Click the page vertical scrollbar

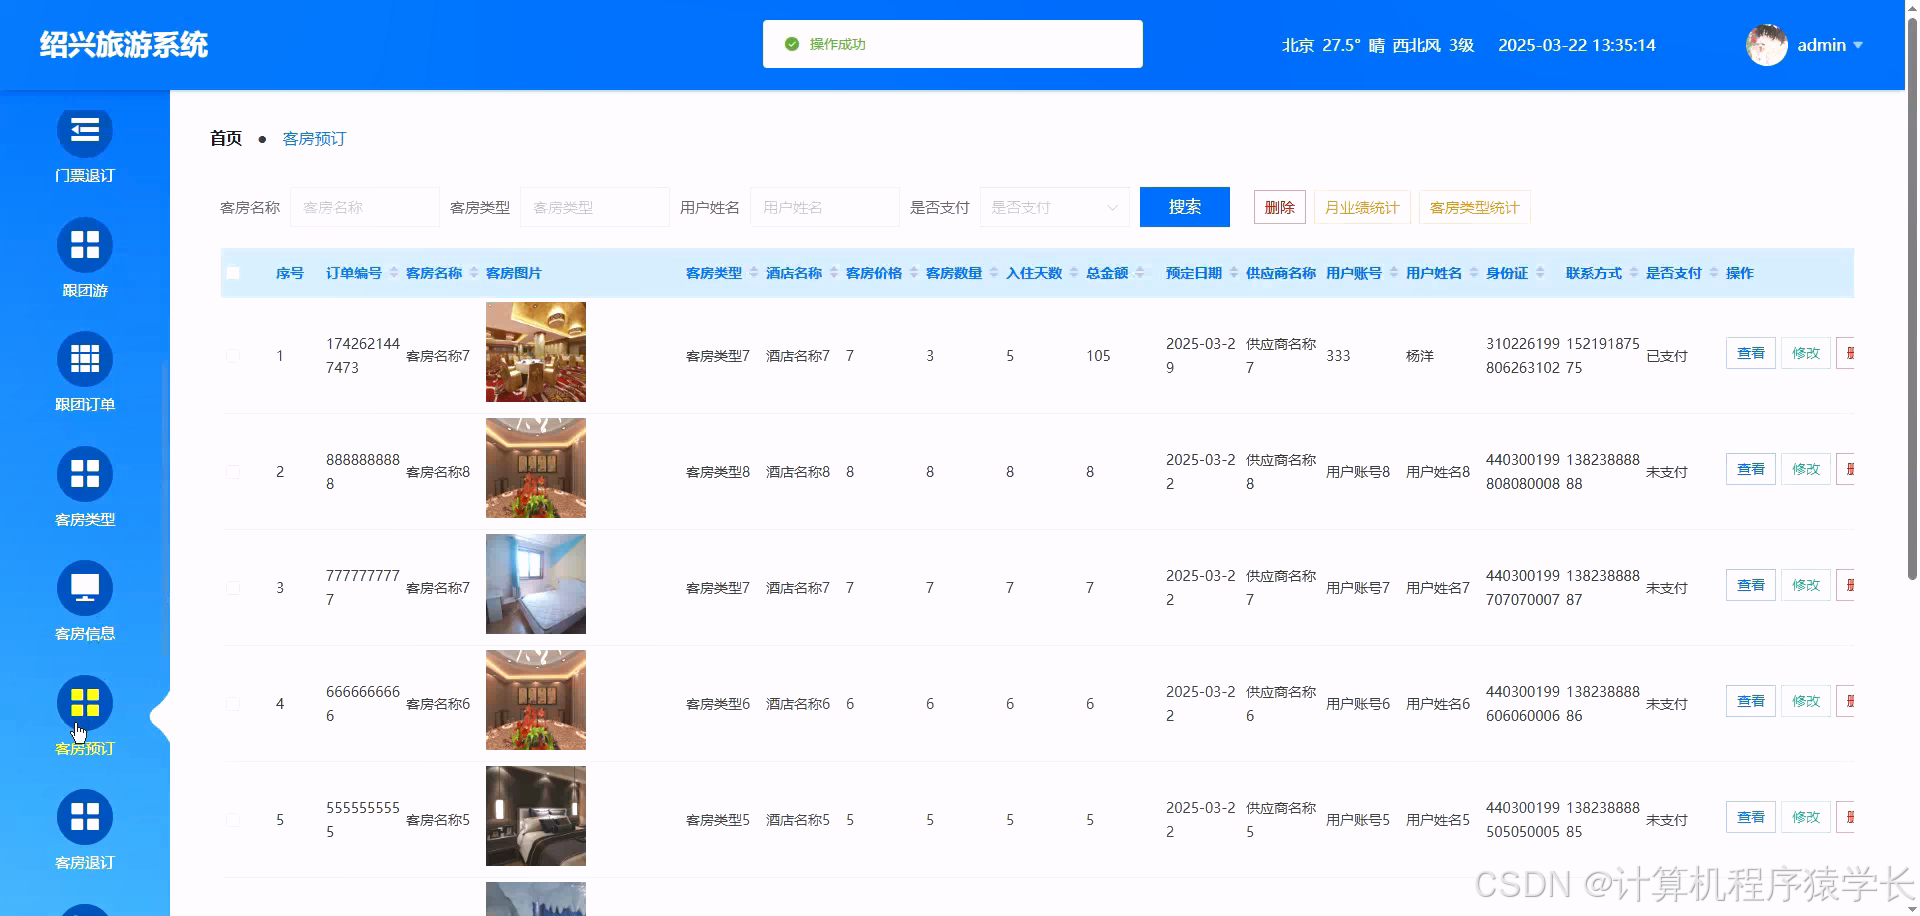1912,300
